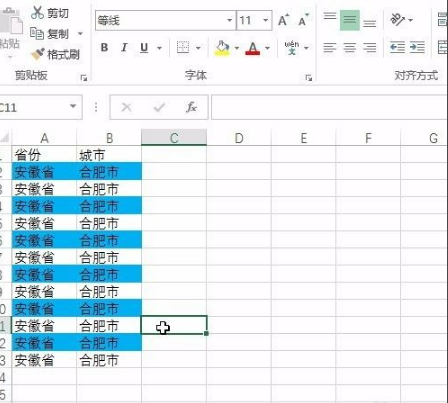This screenshot has width=448, height=403.
Task: Select column G header
Action: coord(424,138)
